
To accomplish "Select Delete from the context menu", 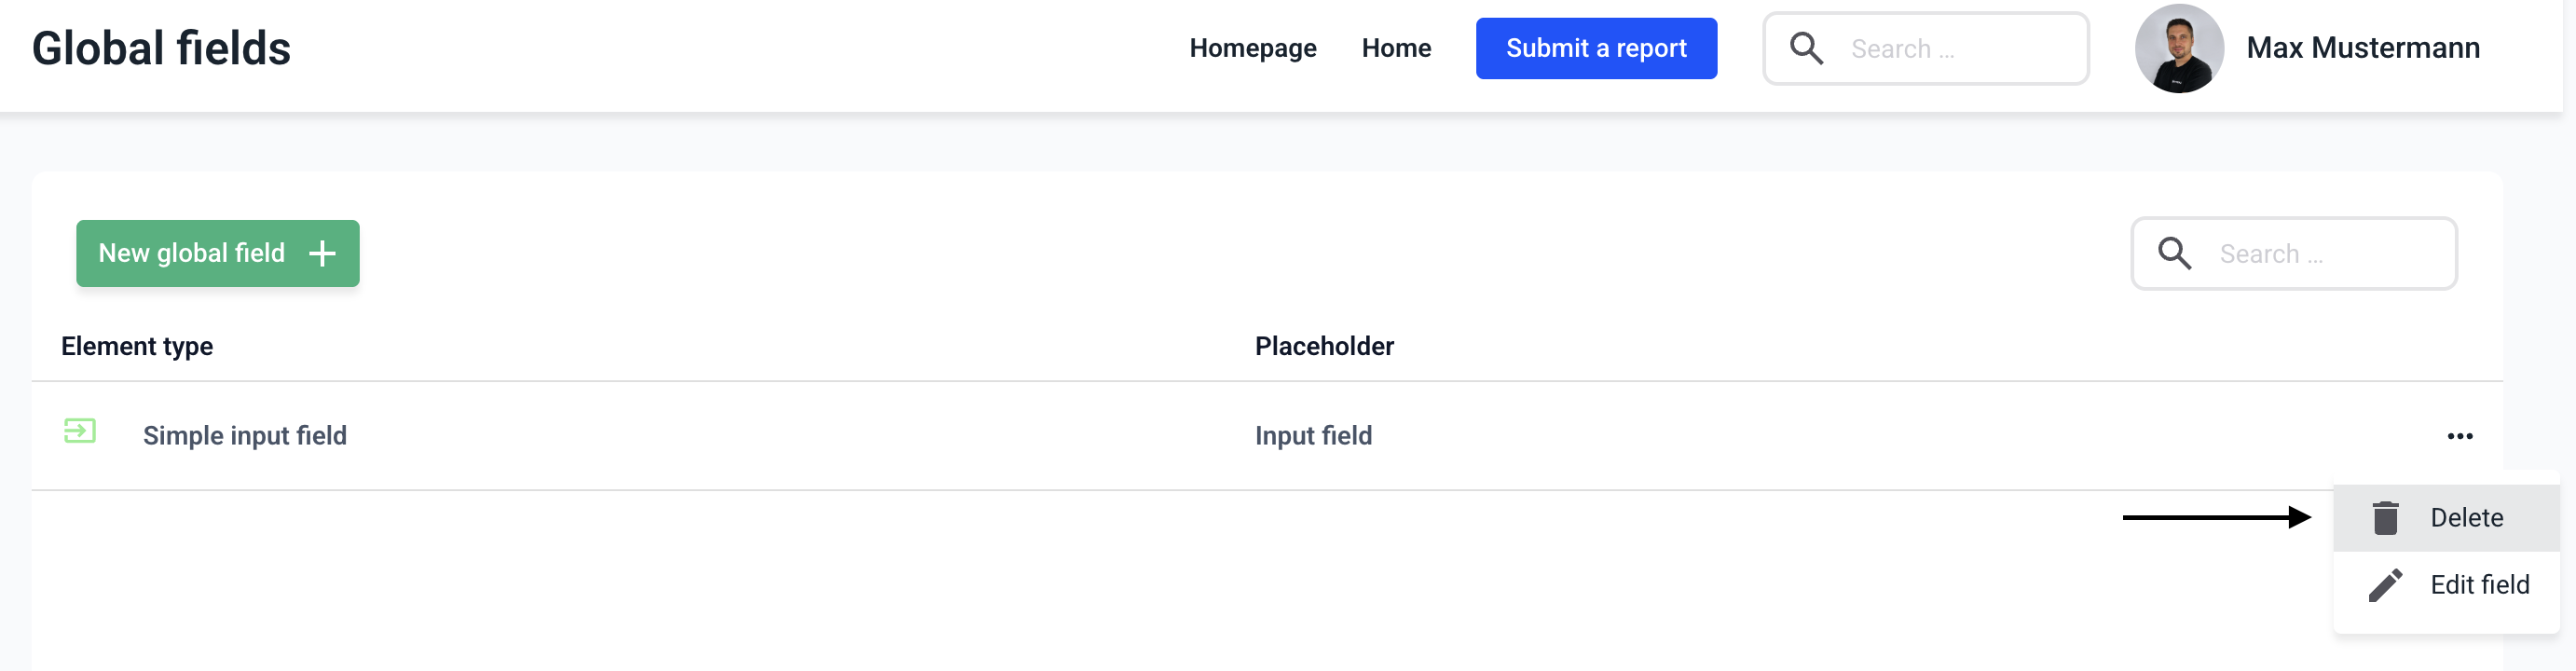I will coord(2466,518).
